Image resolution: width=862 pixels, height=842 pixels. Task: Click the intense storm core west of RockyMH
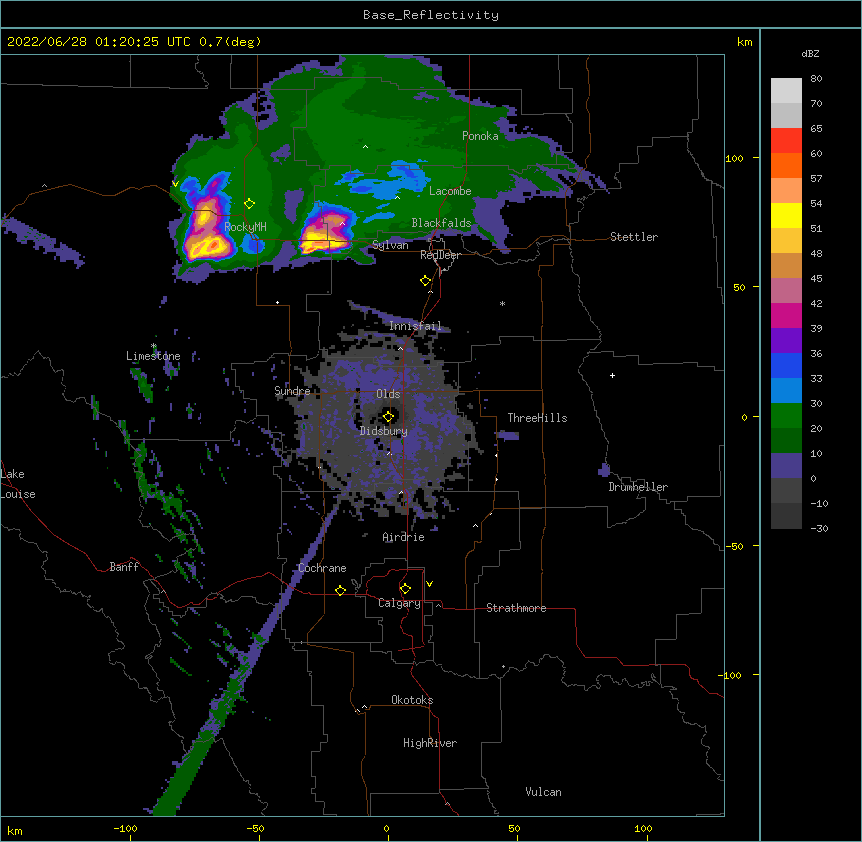[x=207, y=231]
